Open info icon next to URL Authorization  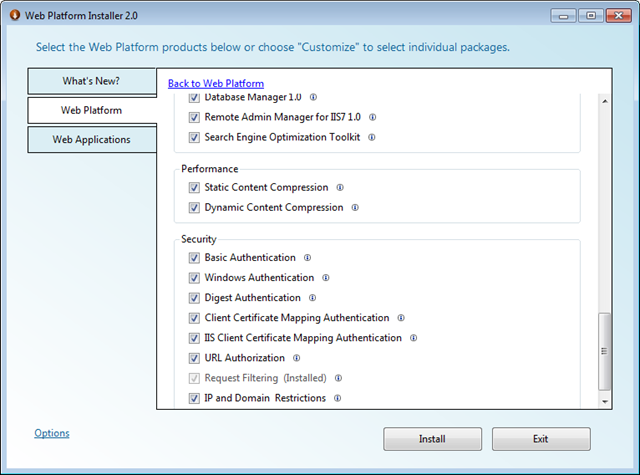[x=296, y=358]
